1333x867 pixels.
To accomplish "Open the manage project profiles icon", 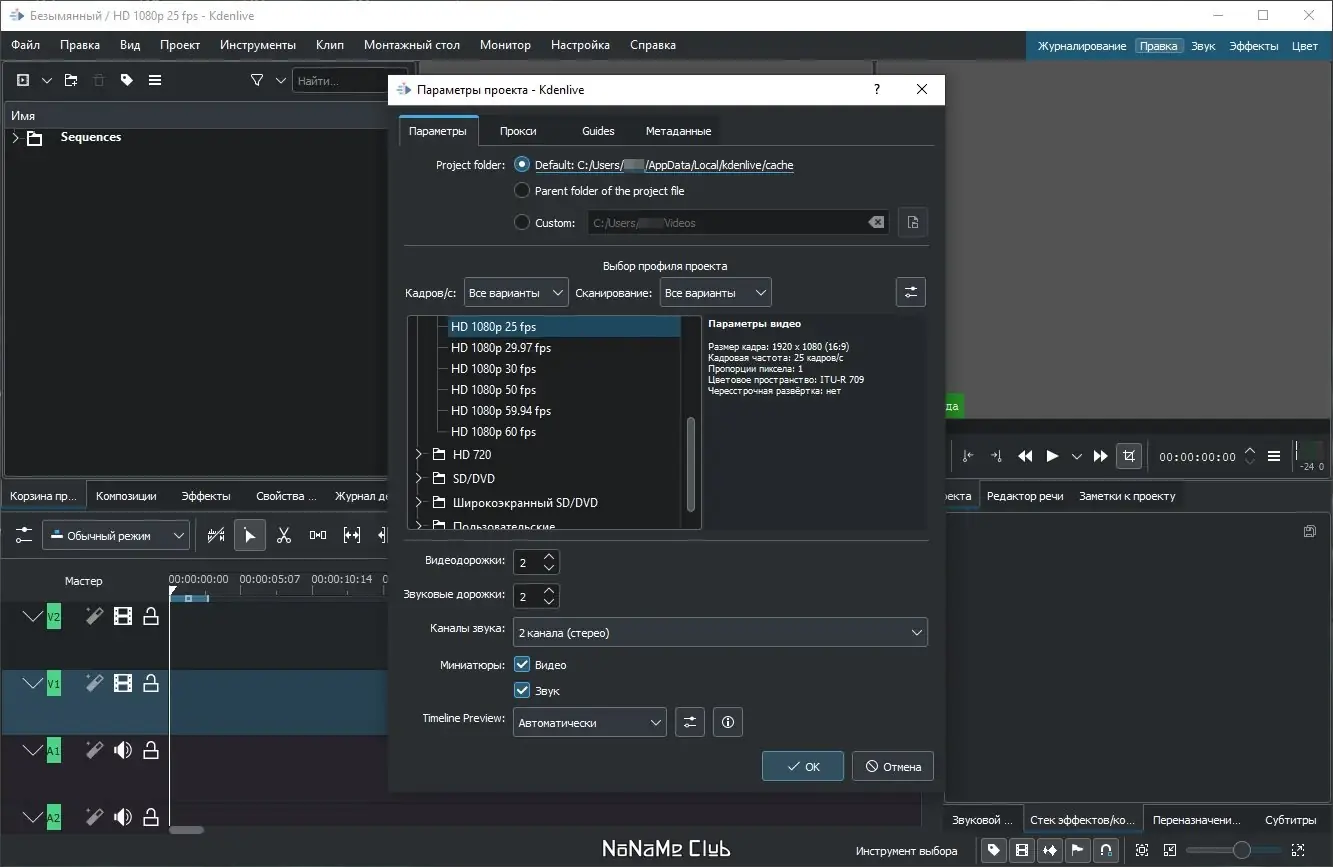I will tap(910, 293).
